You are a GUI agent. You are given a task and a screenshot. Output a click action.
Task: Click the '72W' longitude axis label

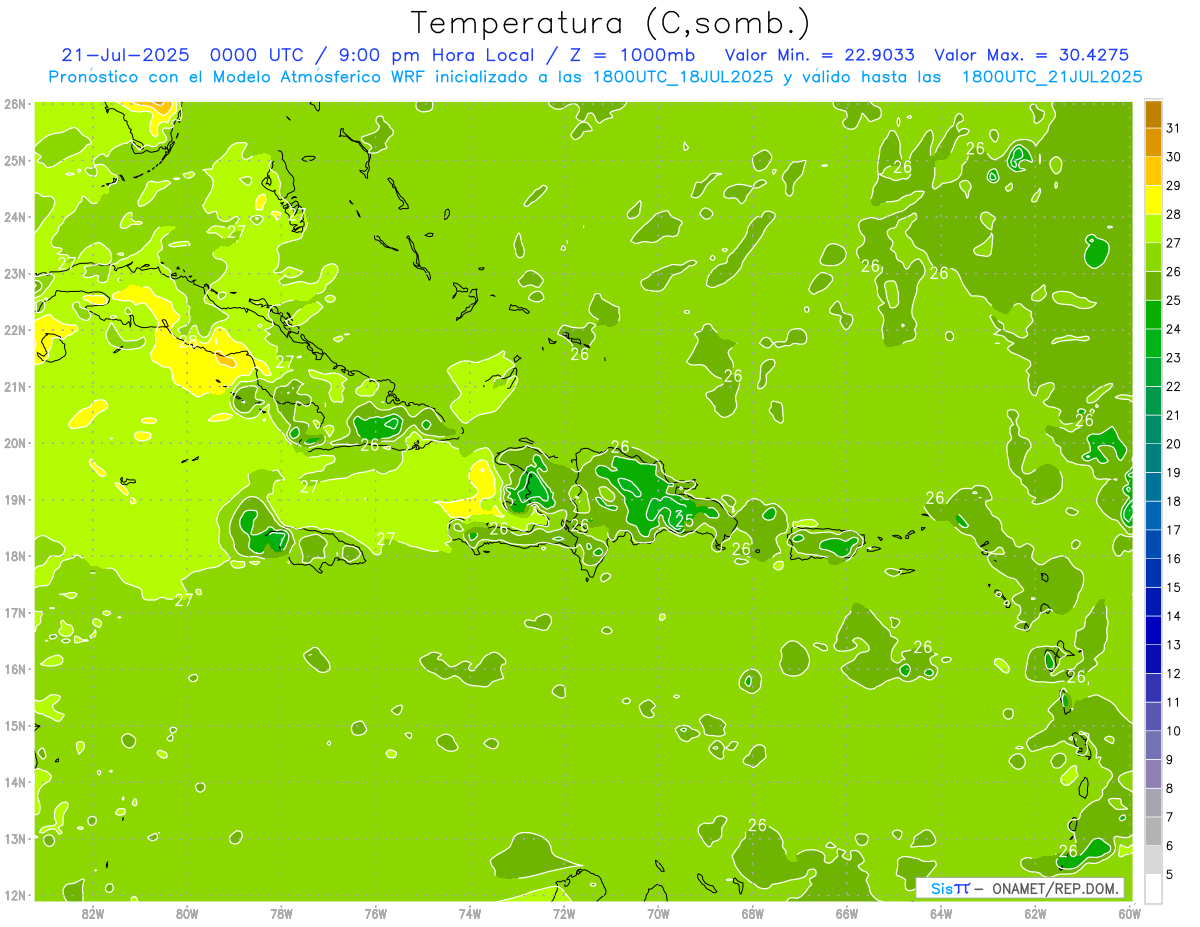(564, 913)
